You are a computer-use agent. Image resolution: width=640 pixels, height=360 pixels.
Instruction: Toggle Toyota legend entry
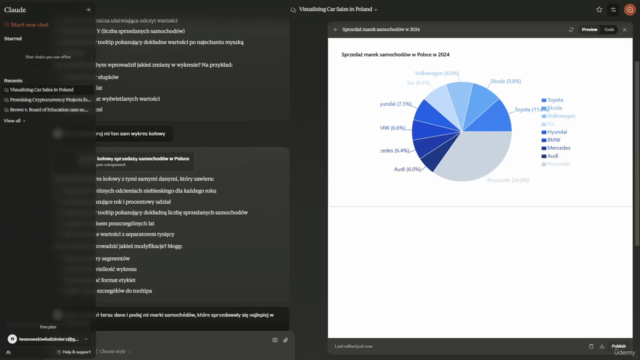(x=552, y=100)
